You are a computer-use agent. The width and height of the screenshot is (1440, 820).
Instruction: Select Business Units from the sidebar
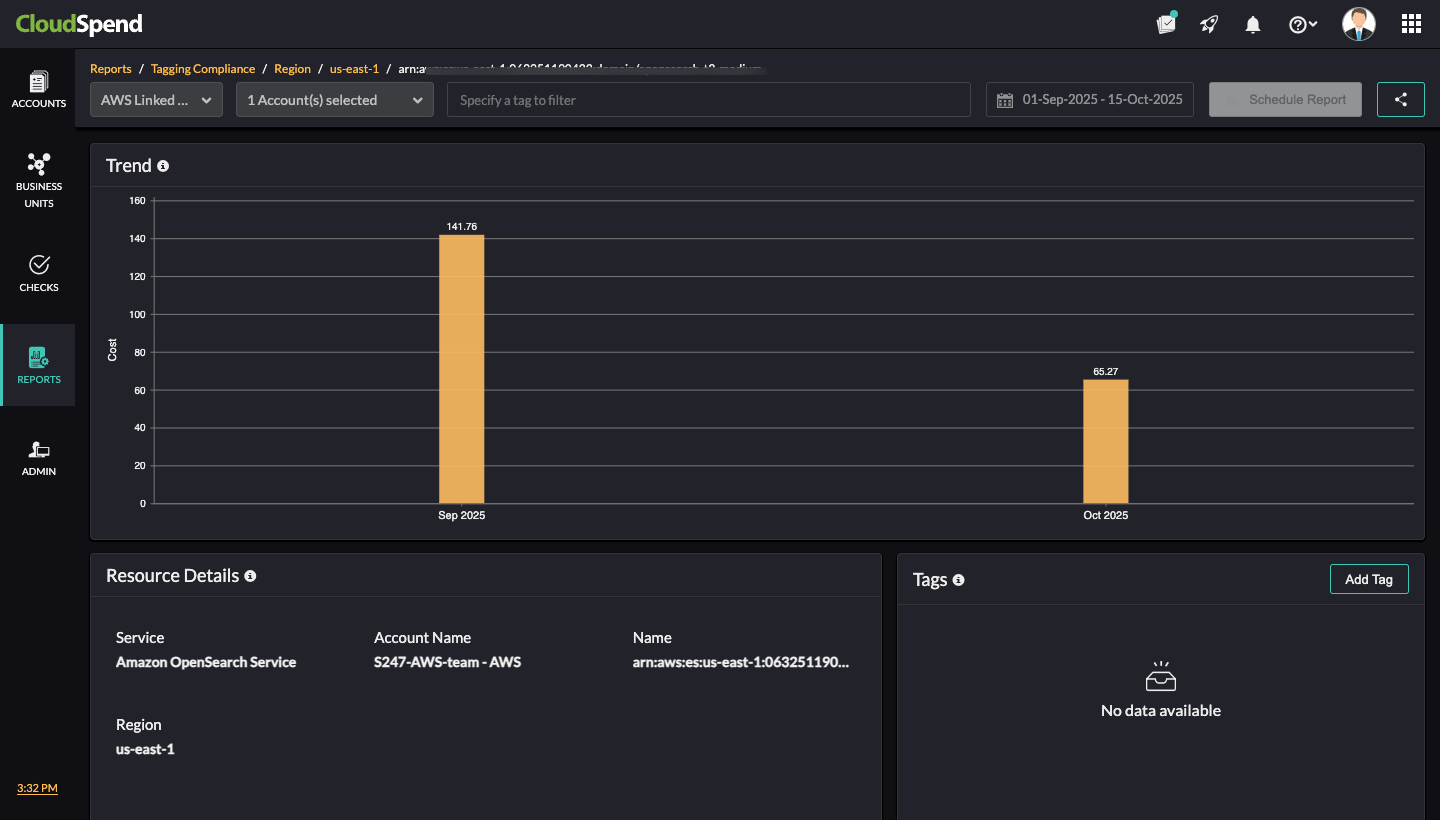click(x=39, y=180)
